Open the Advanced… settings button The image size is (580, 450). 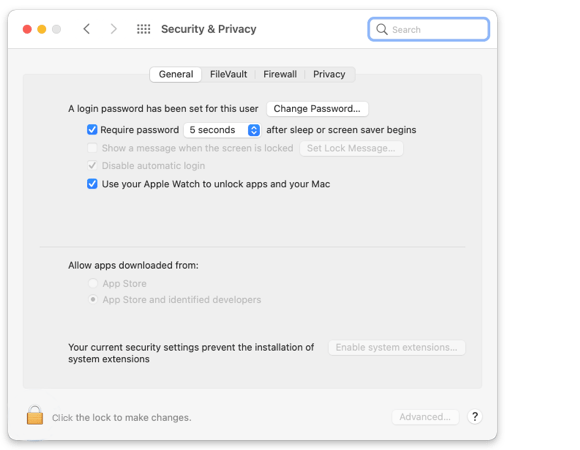[425, 417]
